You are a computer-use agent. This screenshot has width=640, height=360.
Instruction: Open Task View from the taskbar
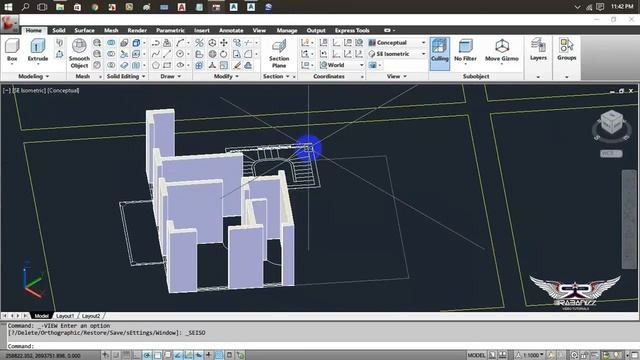click(42, 7)
